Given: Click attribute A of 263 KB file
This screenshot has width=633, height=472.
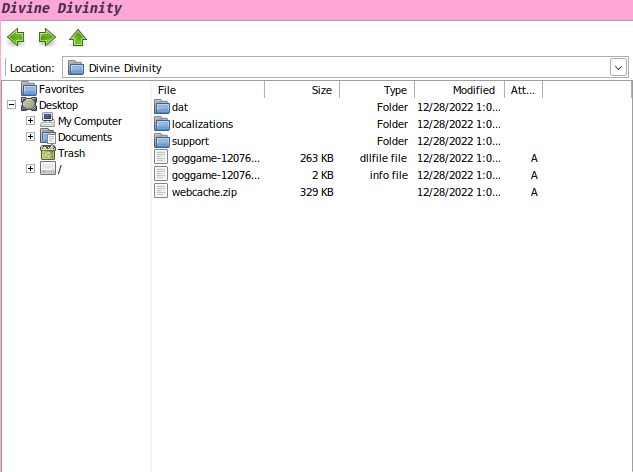Looking at the screenshot, I should coord(534,158).
